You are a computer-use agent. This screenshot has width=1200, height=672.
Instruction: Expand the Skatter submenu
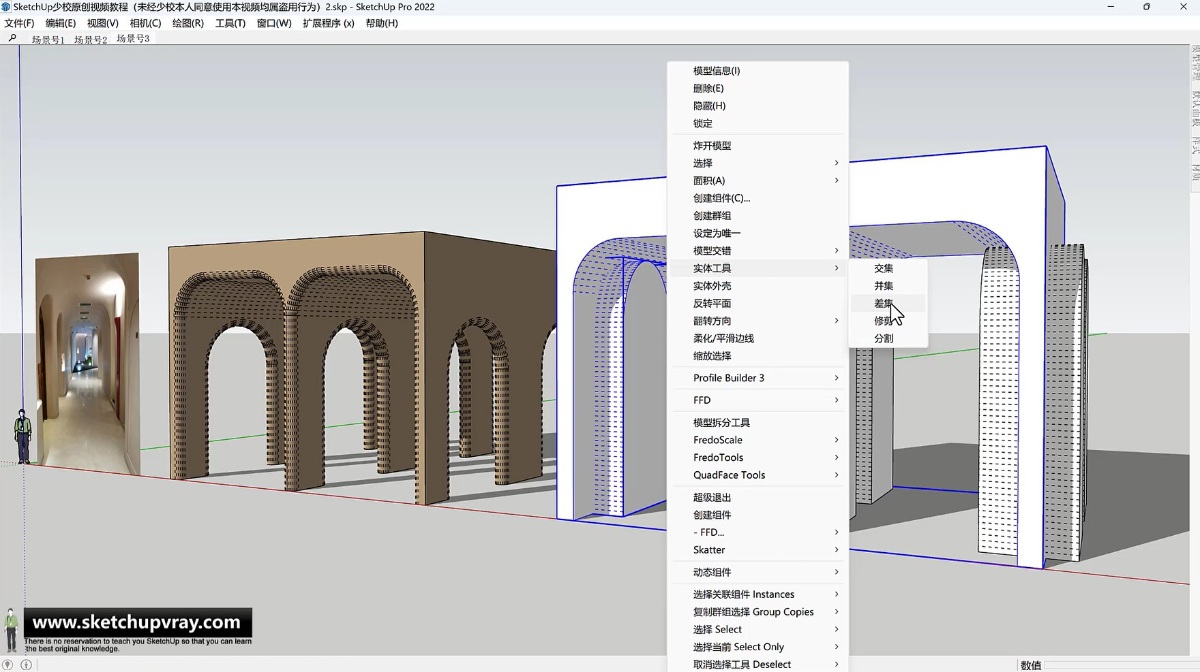(757, 550)
